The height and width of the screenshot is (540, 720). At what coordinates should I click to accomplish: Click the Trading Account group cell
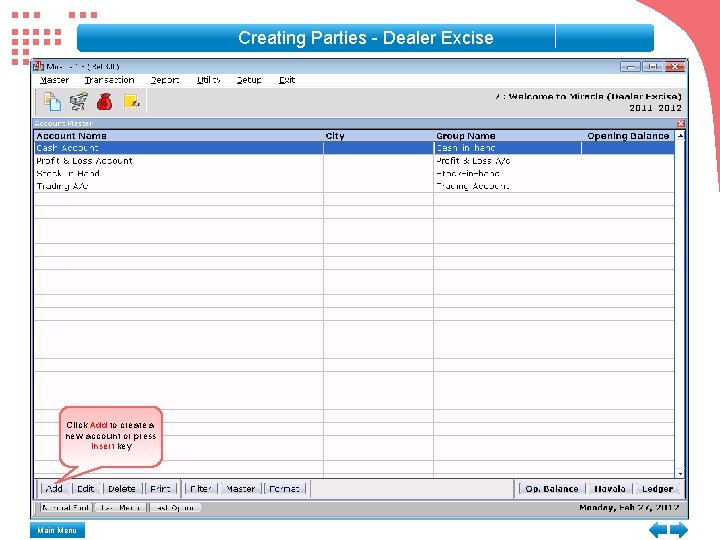tap(507, 186)
